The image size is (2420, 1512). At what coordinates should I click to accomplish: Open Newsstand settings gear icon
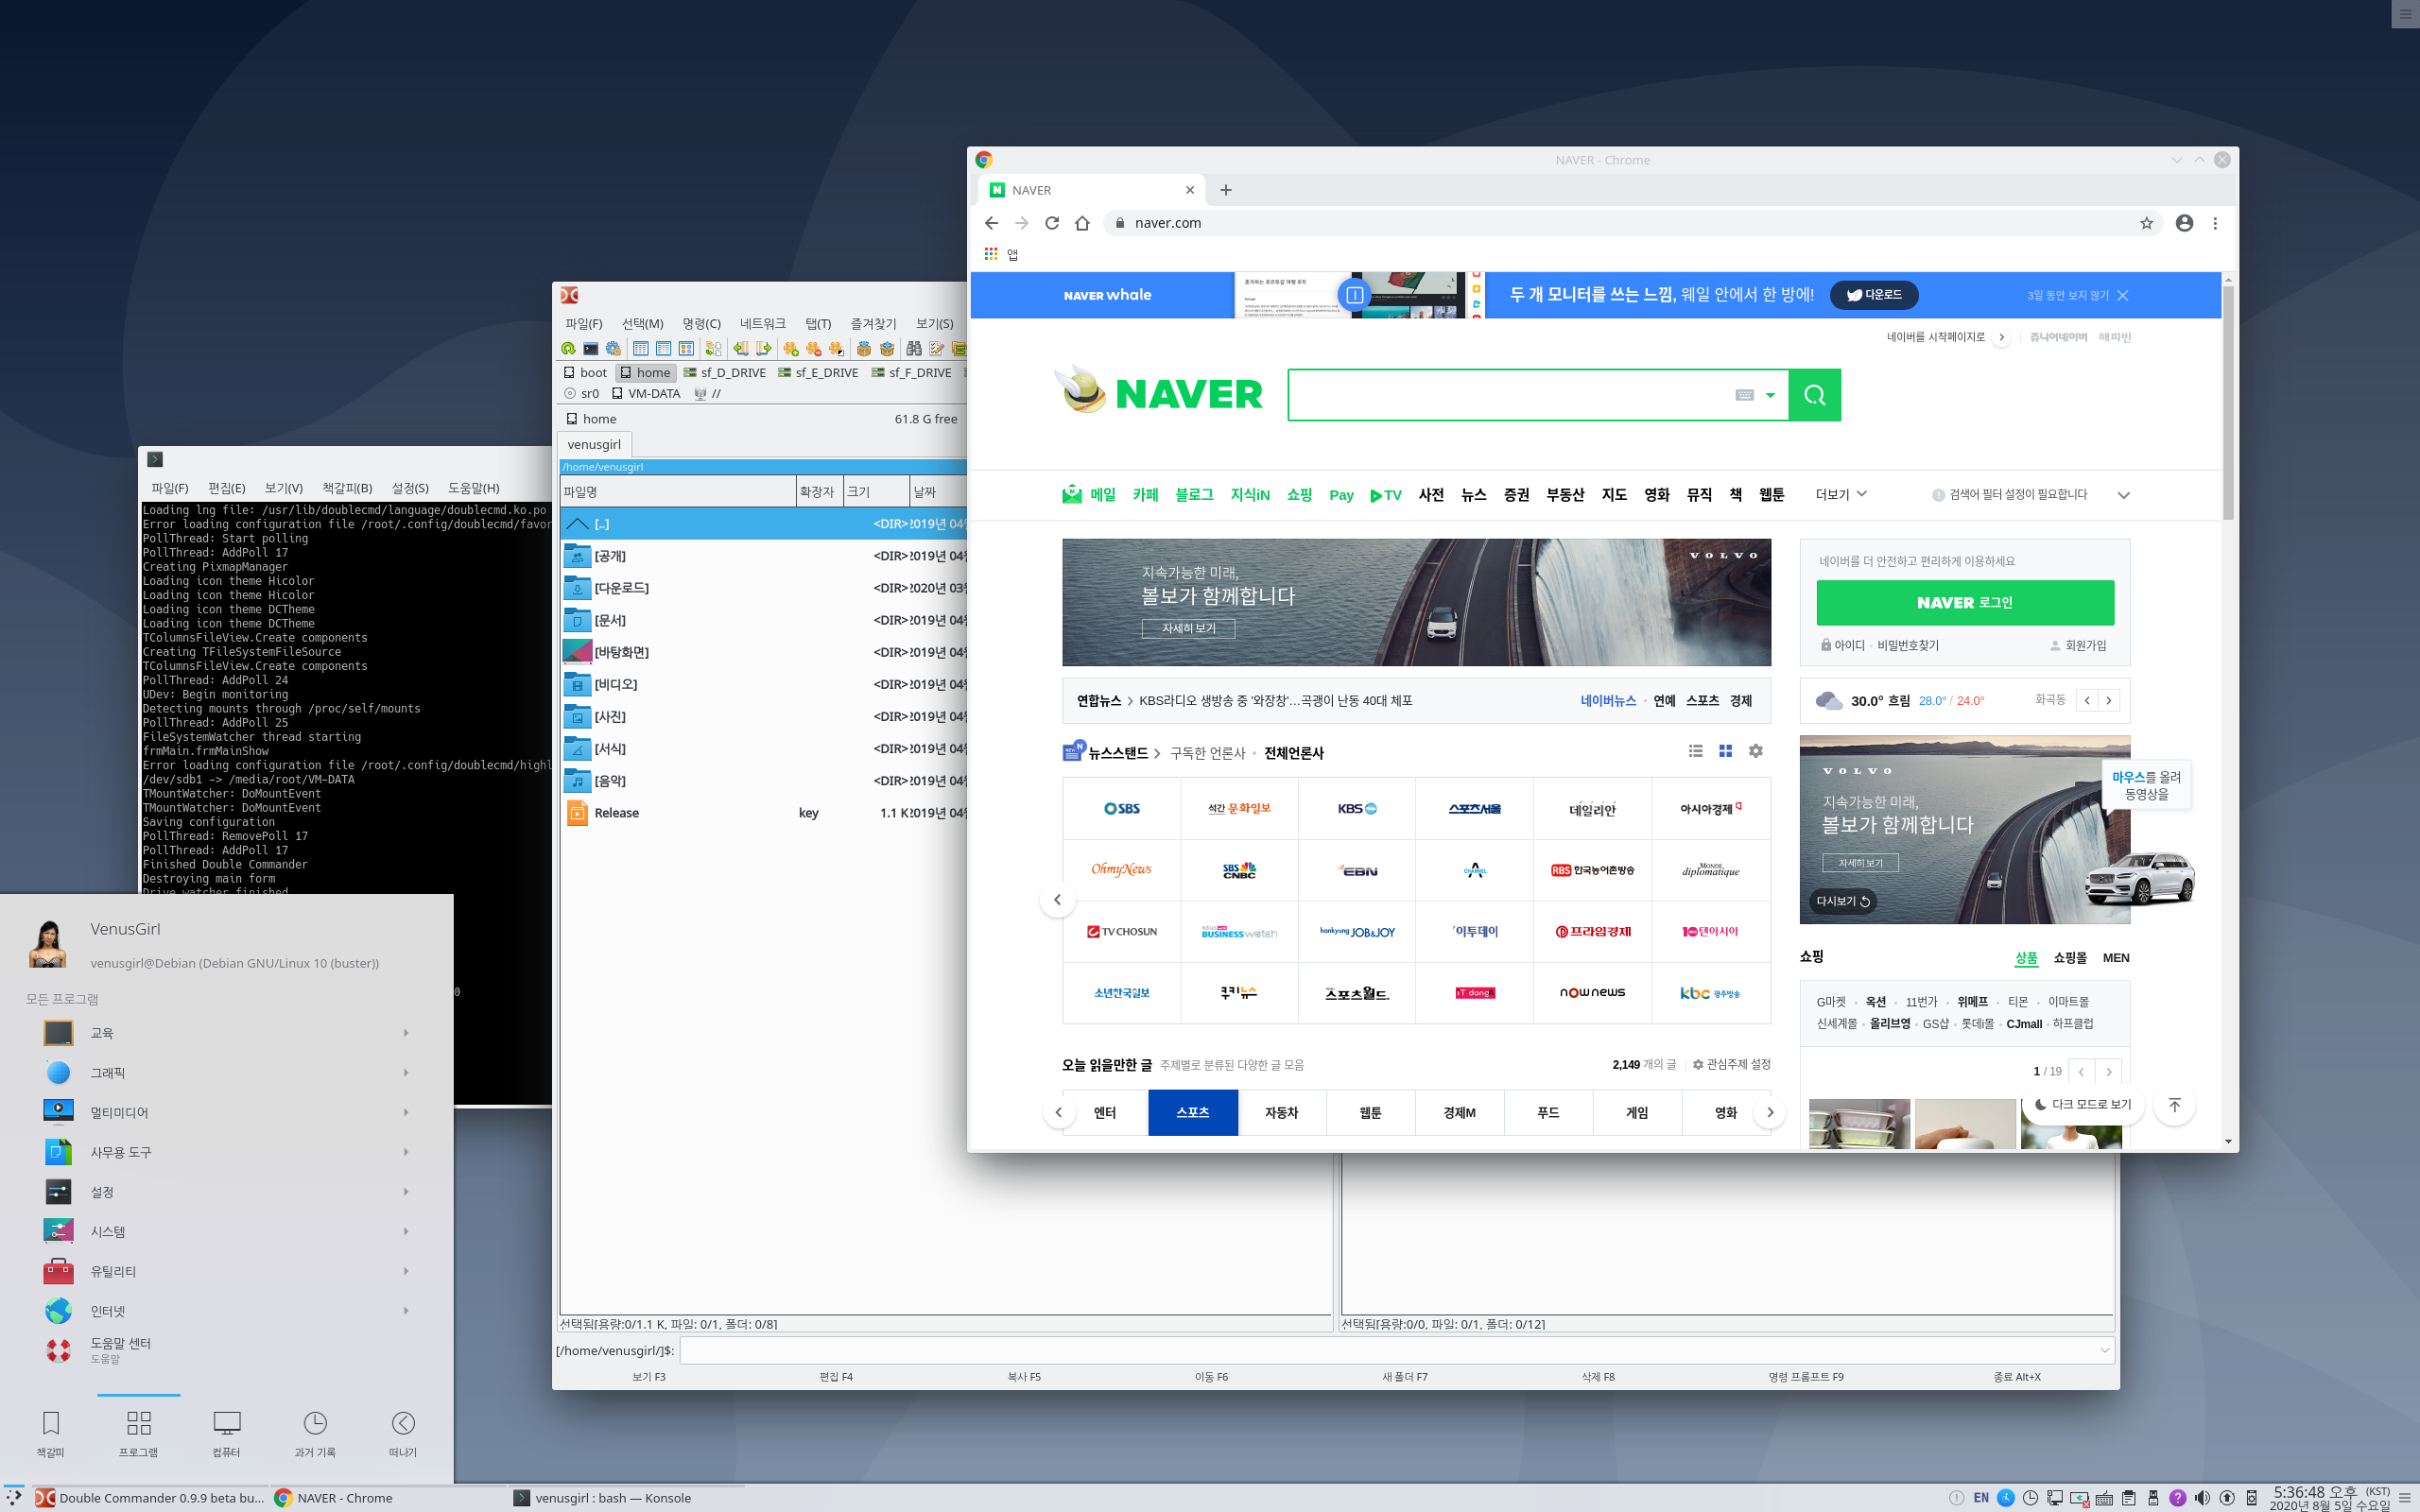pyautogui.click(x=1755, y=751)
